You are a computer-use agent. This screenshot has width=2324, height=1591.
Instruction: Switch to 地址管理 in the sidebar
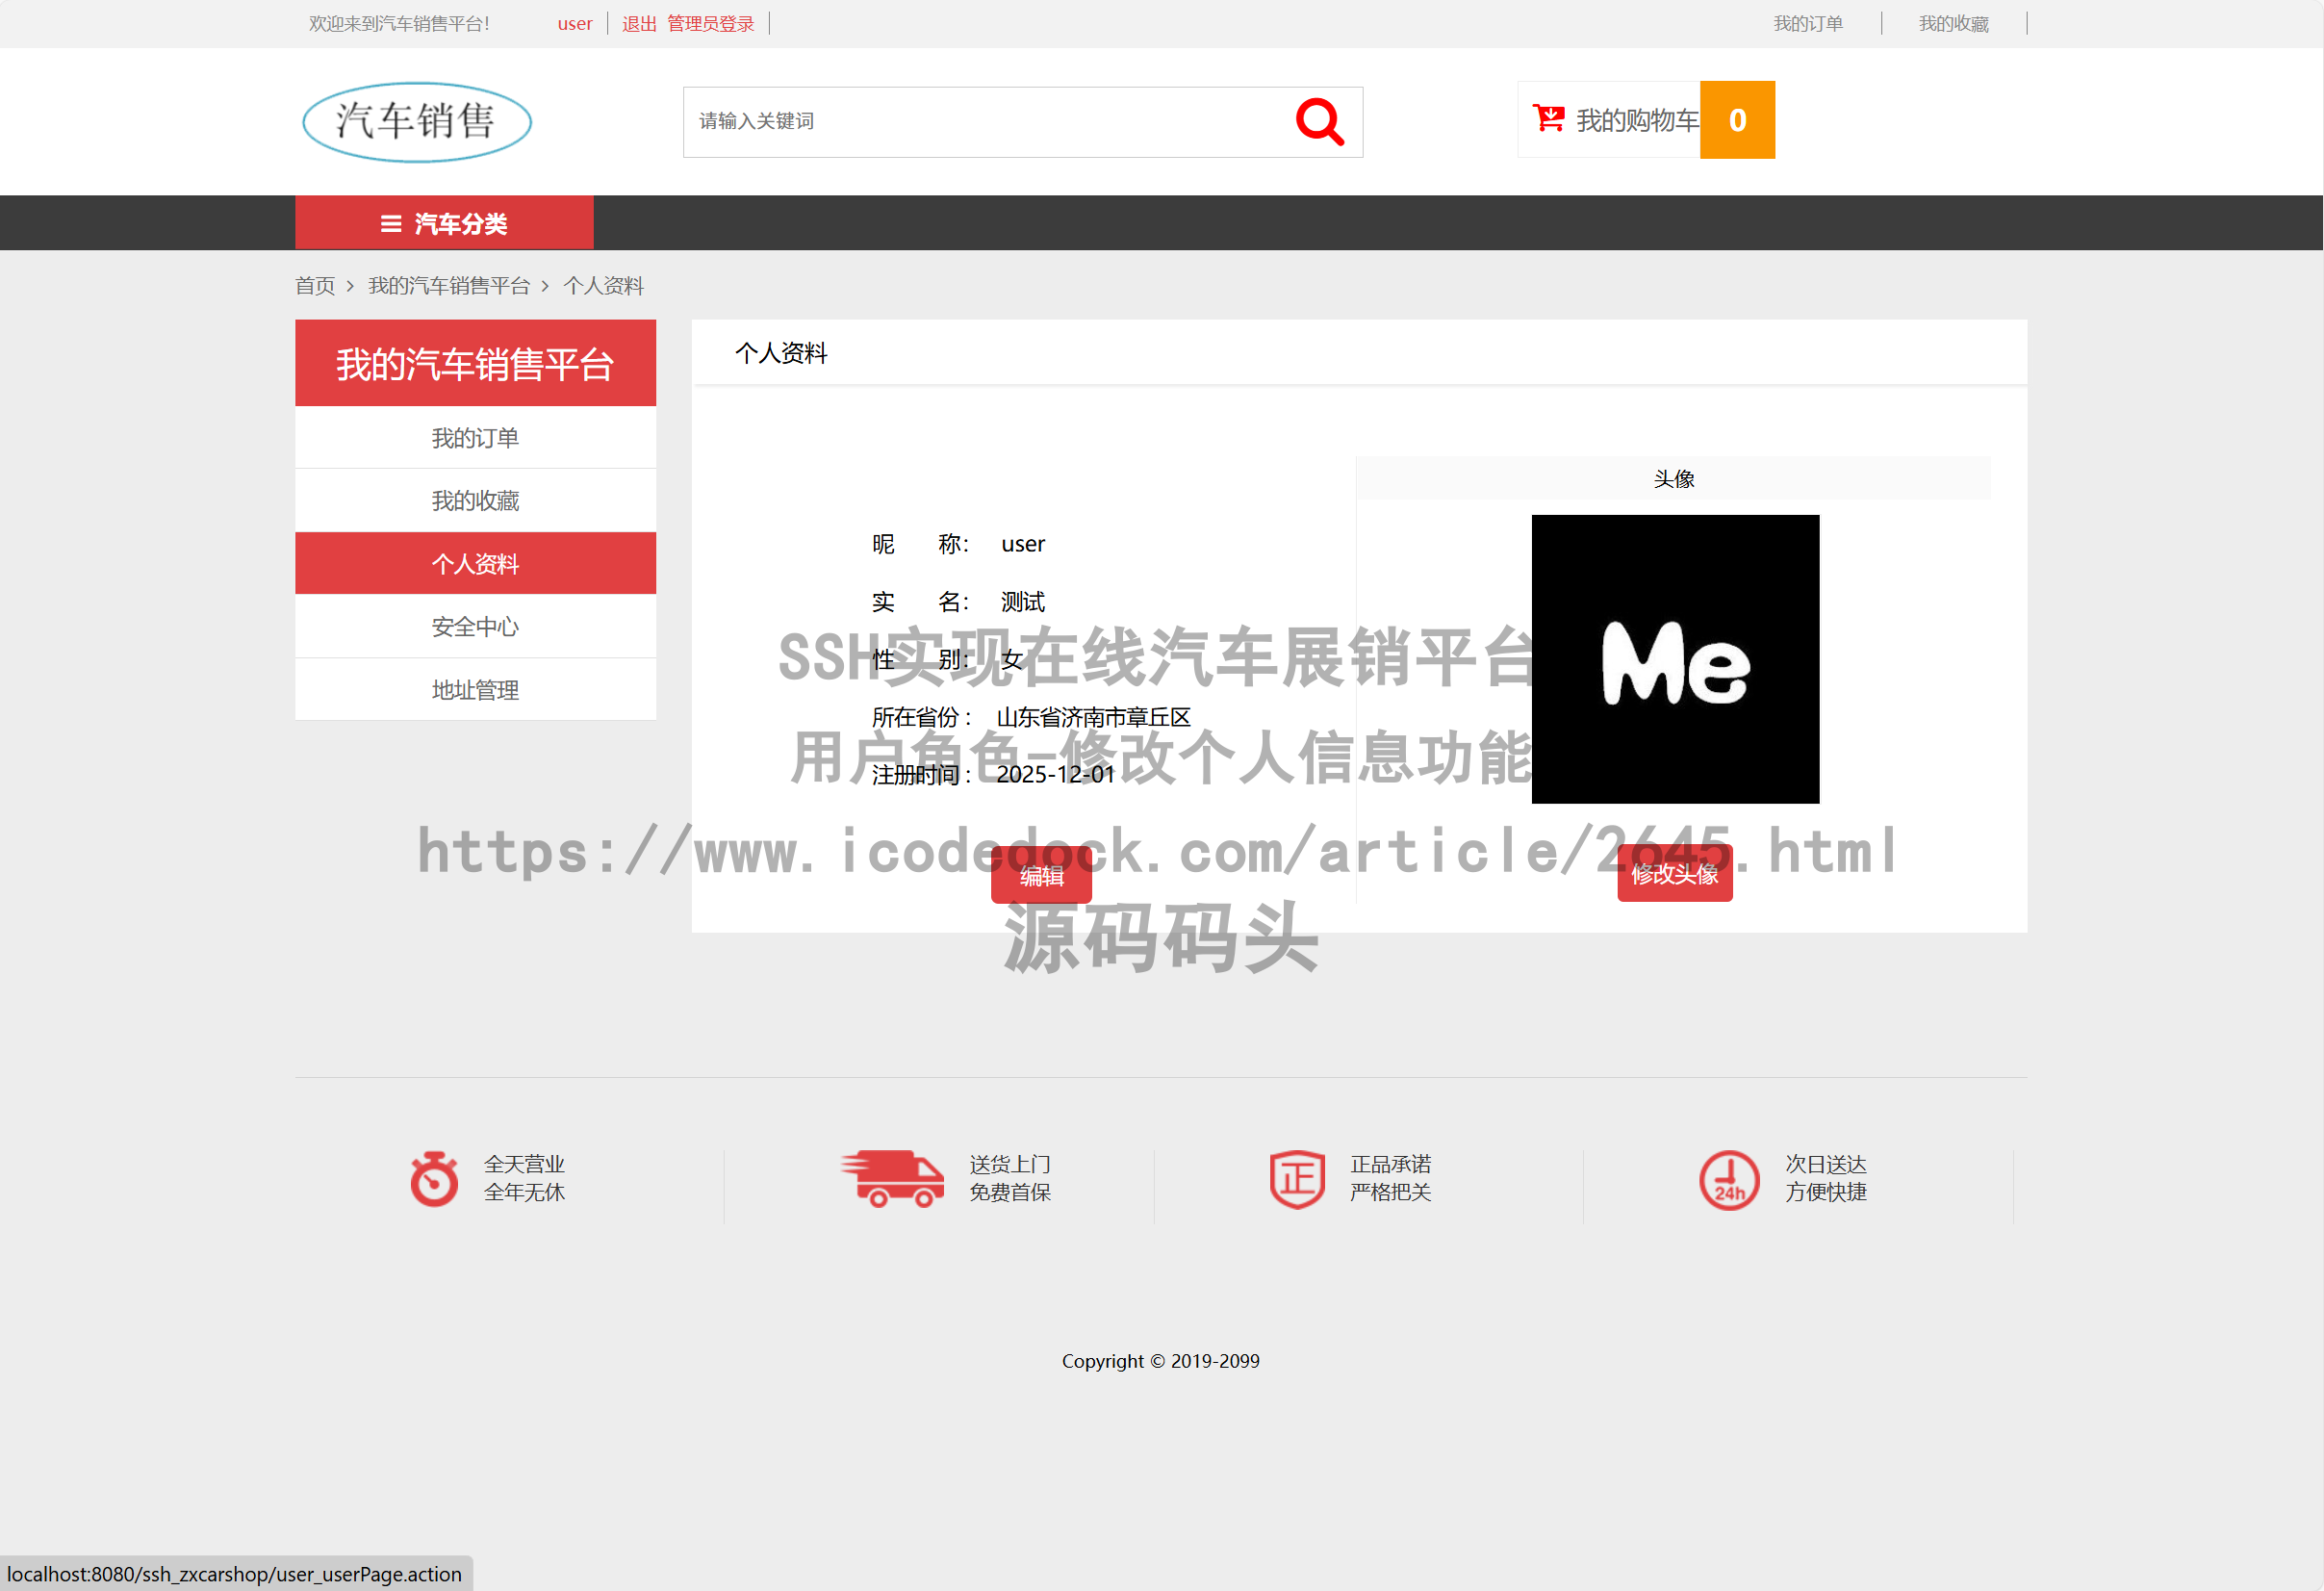pyautogui.click(x=475, y=689)
